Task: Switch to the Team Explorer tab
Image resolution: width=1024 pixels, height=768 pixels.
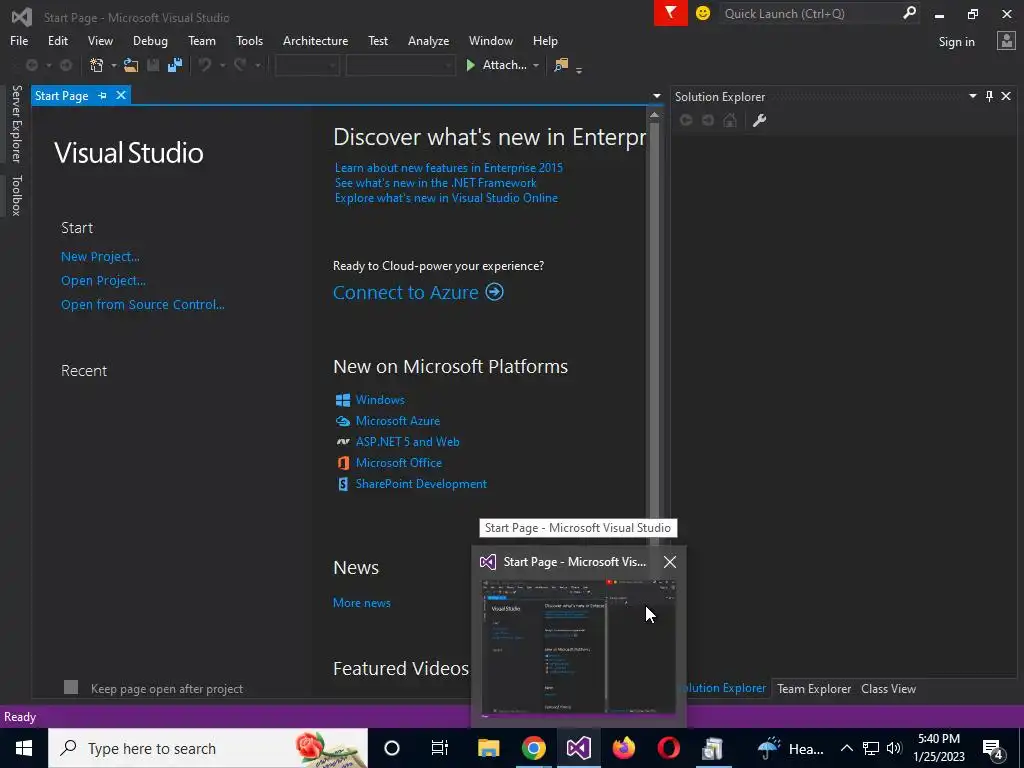Action: click(814, 688)
